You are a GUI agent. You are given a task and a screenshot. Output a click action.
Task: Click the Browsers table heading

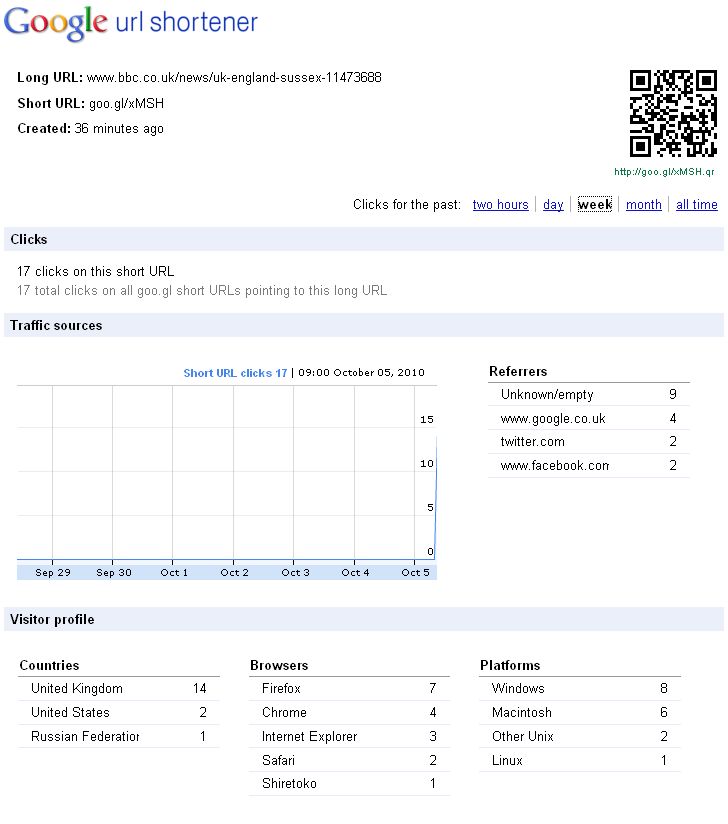tap(279, 665)
